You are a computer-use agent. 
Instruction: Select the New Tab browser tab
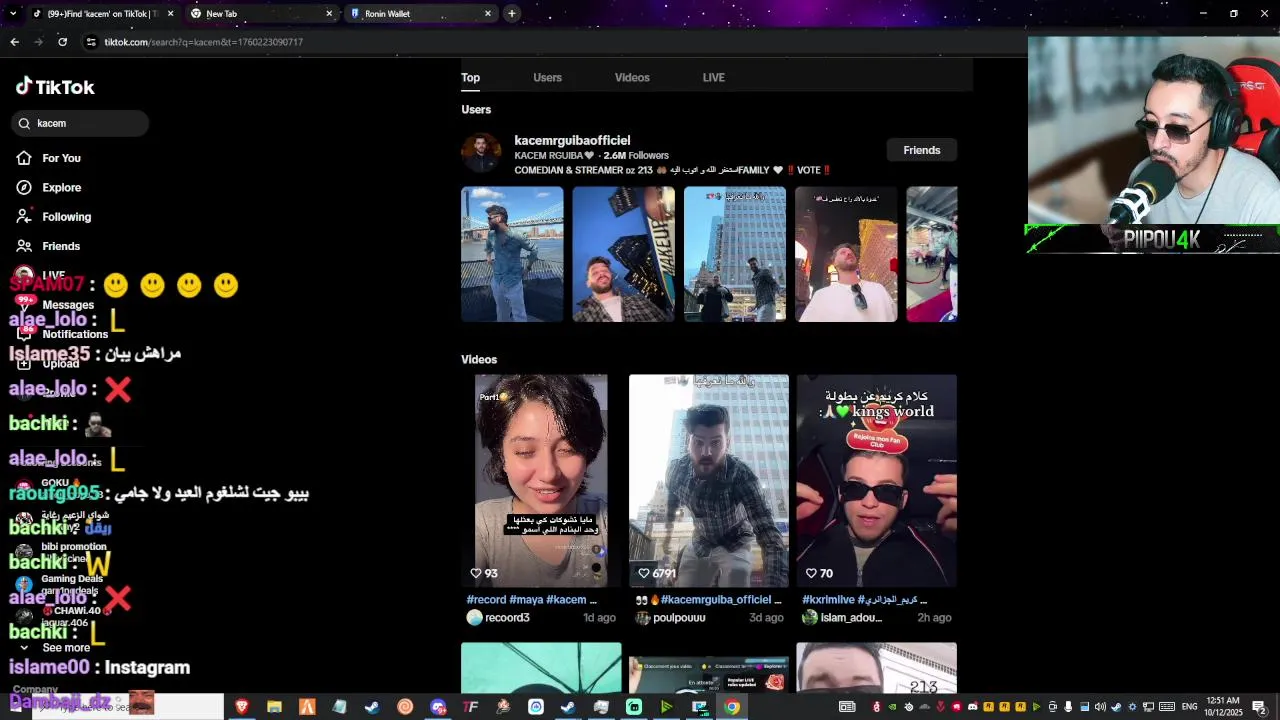coord(264,14)
